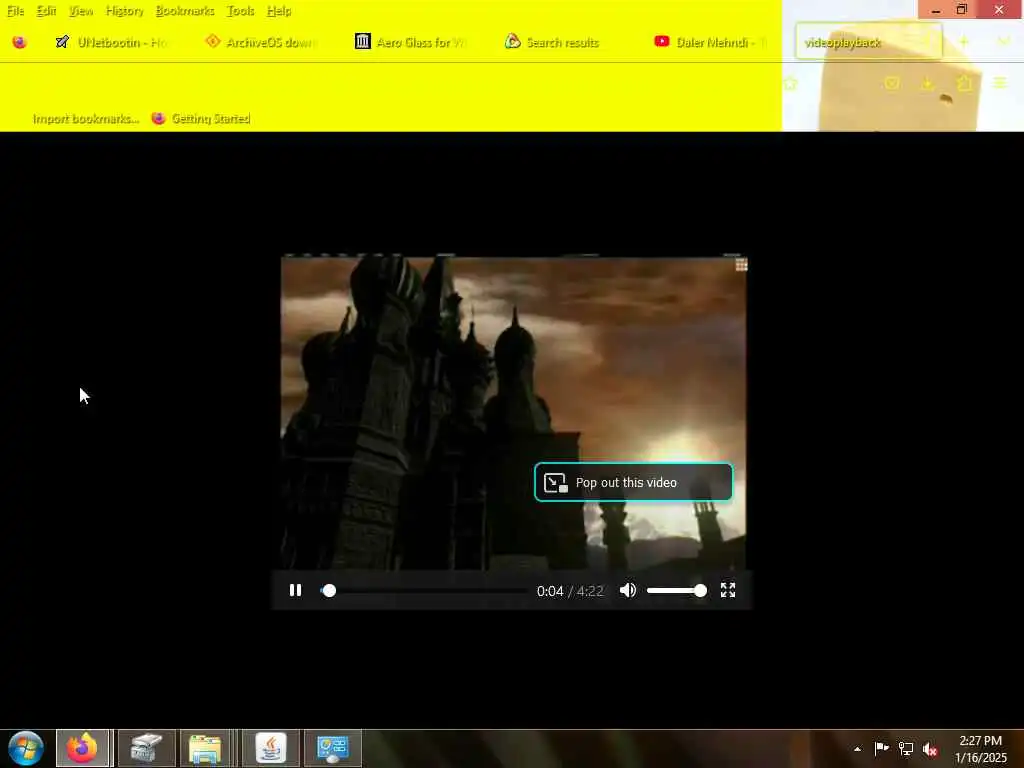This screenshot has width=1024, height=768.
Task: Open File Explorer from taskbar
Action: coord(205,748)
